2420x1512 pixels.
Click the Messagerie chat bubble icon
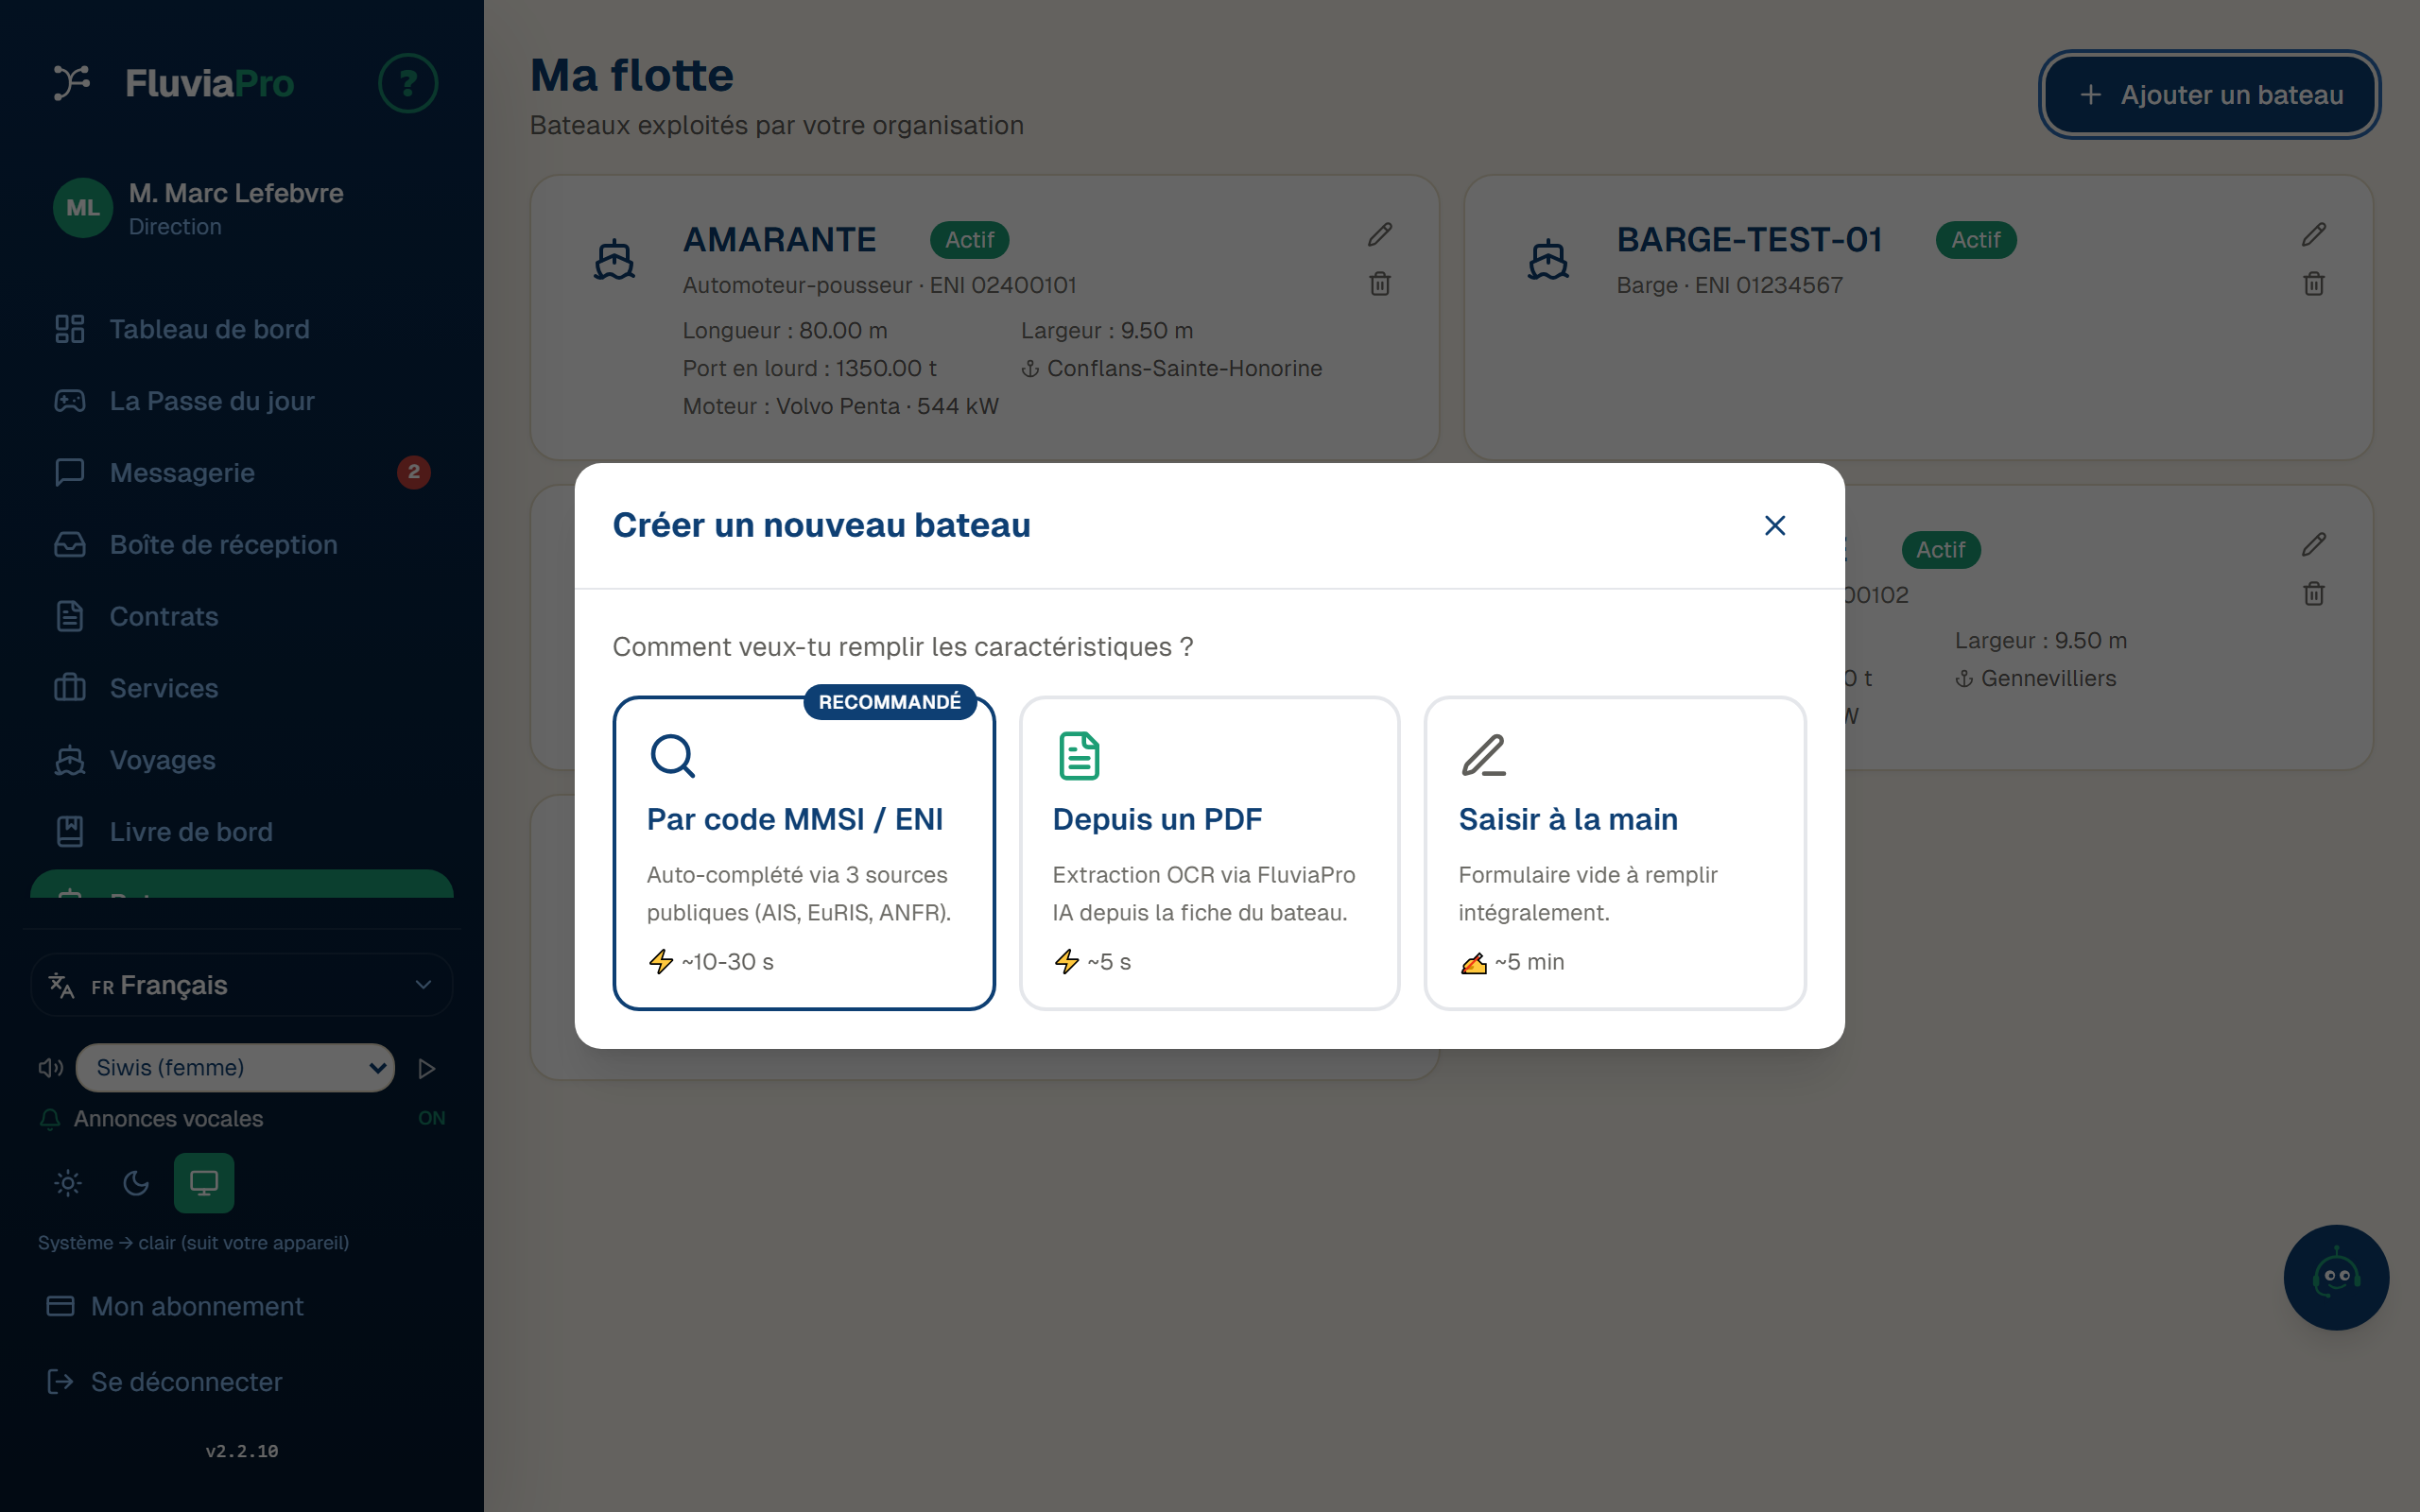pyautogui.click(x=69, y=472)
